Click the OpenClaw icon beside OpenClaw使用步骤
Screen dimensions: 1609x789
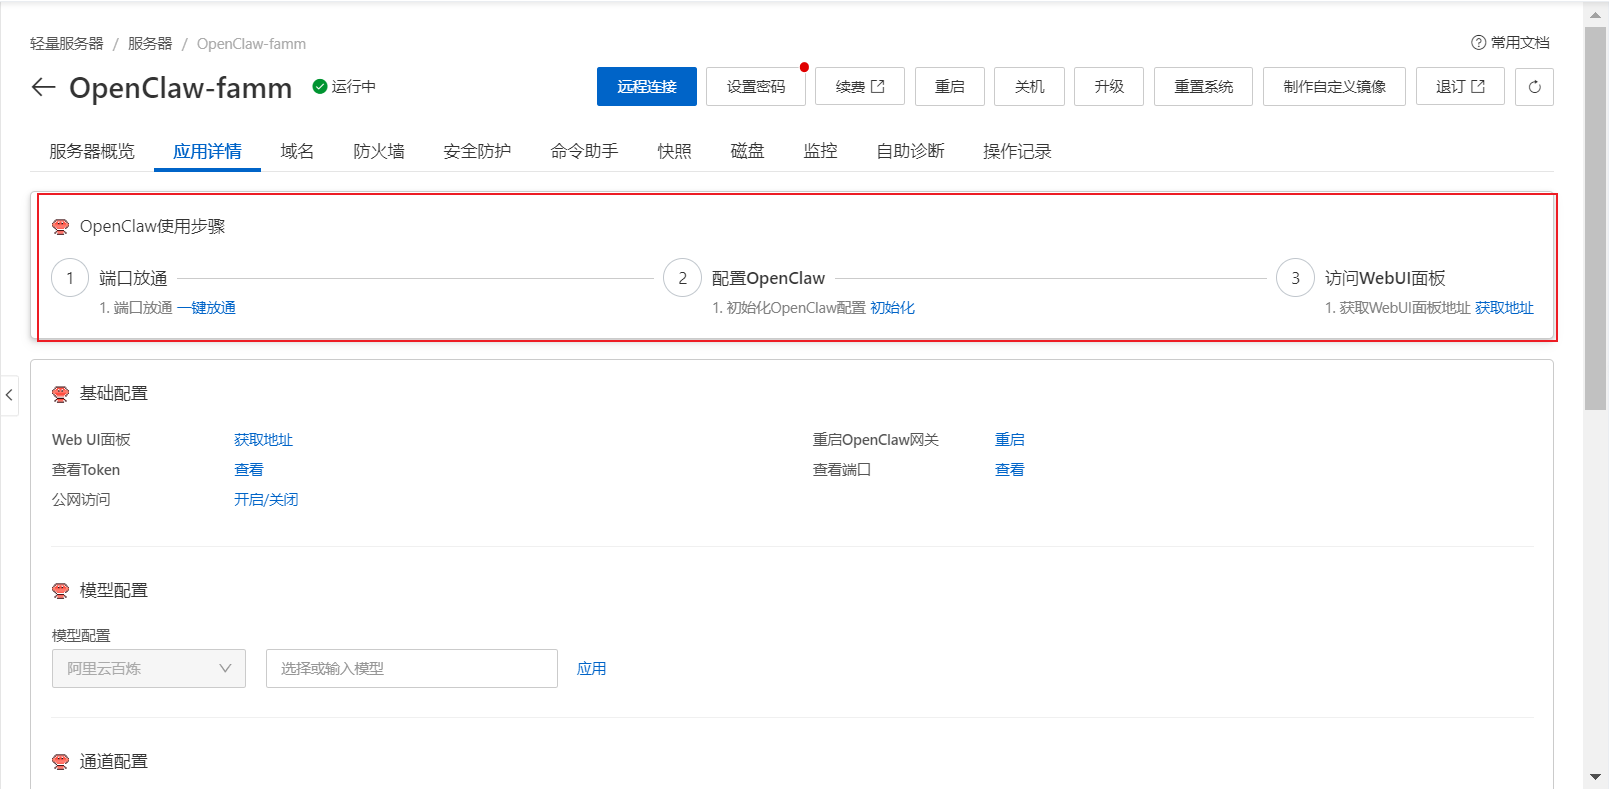point(61,227)
